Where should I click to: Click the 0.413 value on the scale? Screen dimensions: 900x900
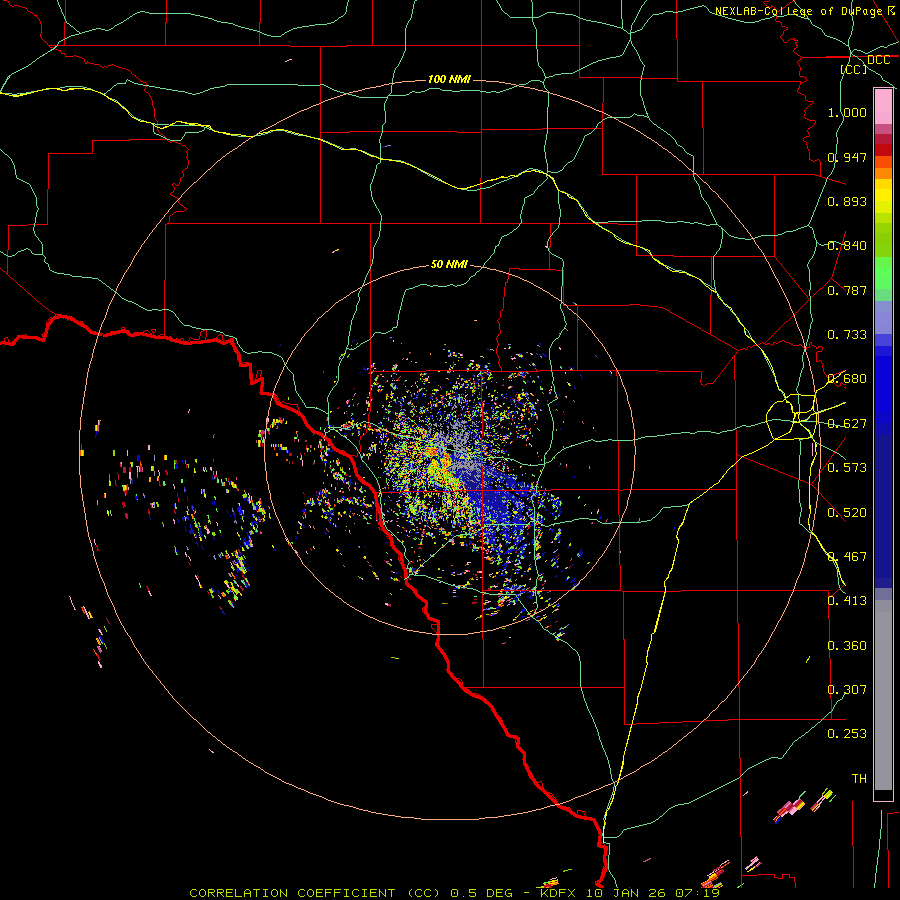[x=847, y=601]
